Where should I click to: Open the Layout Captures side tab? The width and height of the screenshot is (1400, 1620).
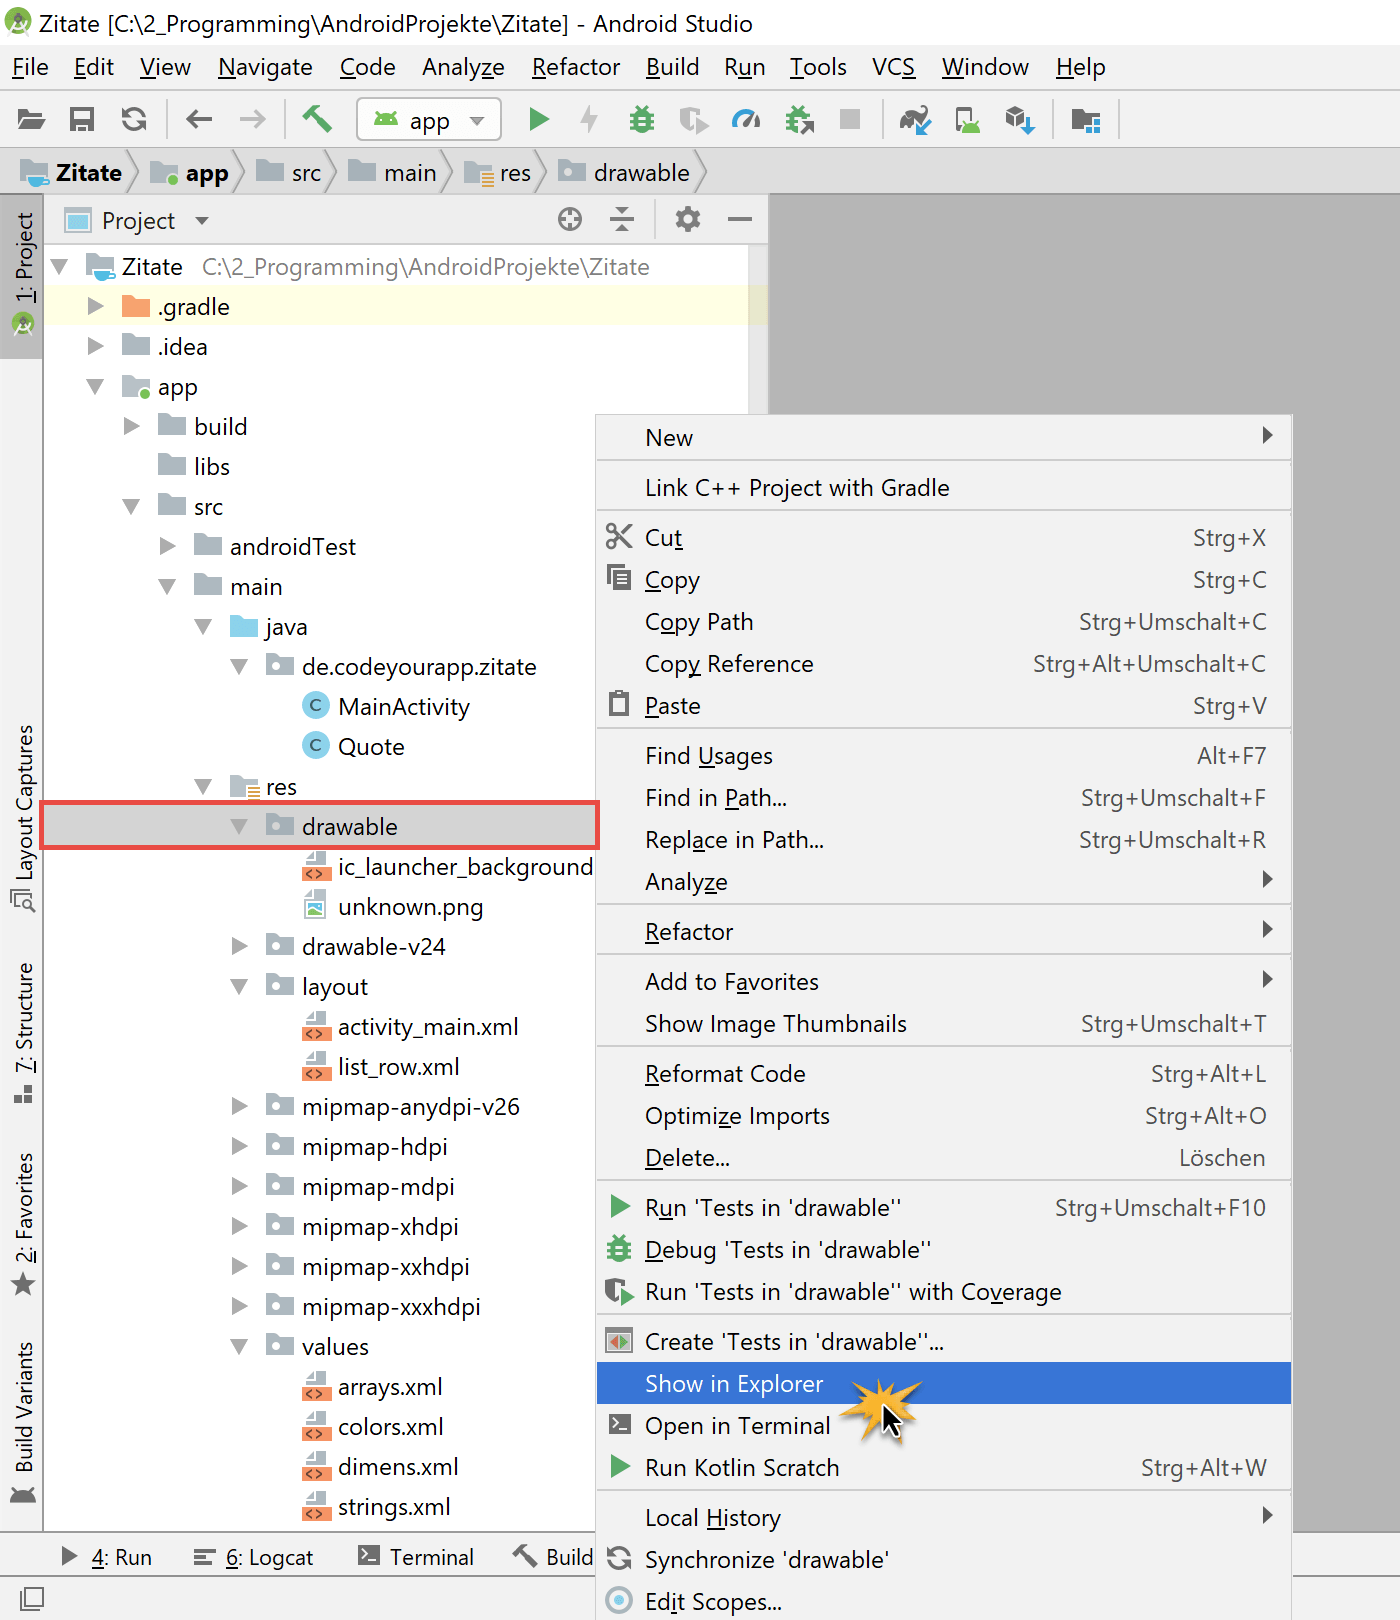(x=23, y=817)
